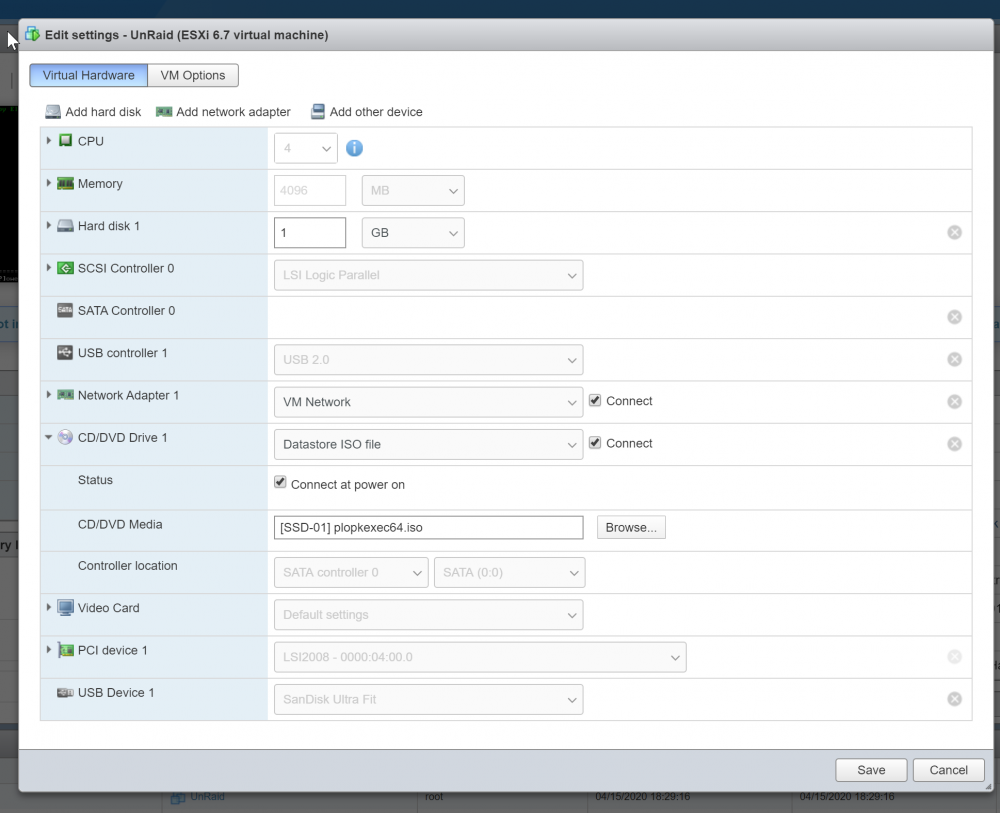Click the CD/DVD Media path field
This screenshot has width=1000, height=813.
(x=428, y=527)
